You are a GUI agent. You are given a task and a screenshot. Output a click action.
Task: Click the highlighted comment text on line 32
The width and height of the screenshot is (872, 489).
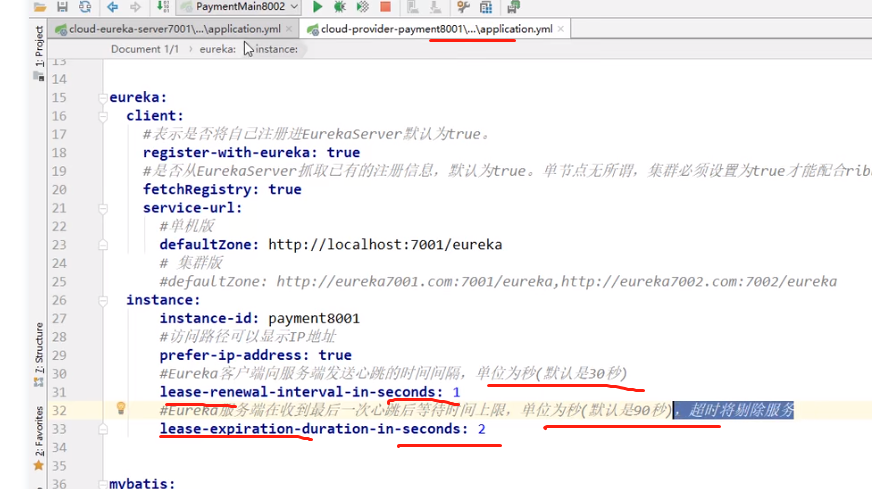pos(733,411)
